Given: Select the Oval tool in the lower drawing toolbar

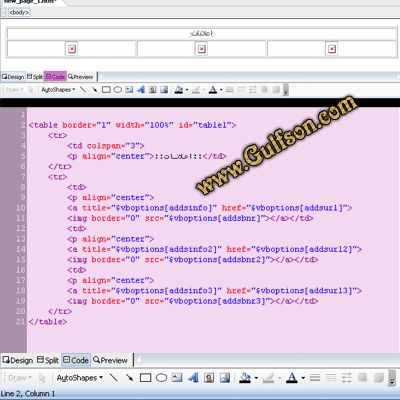Looking at the screenshot, I should tap(161, 378).
